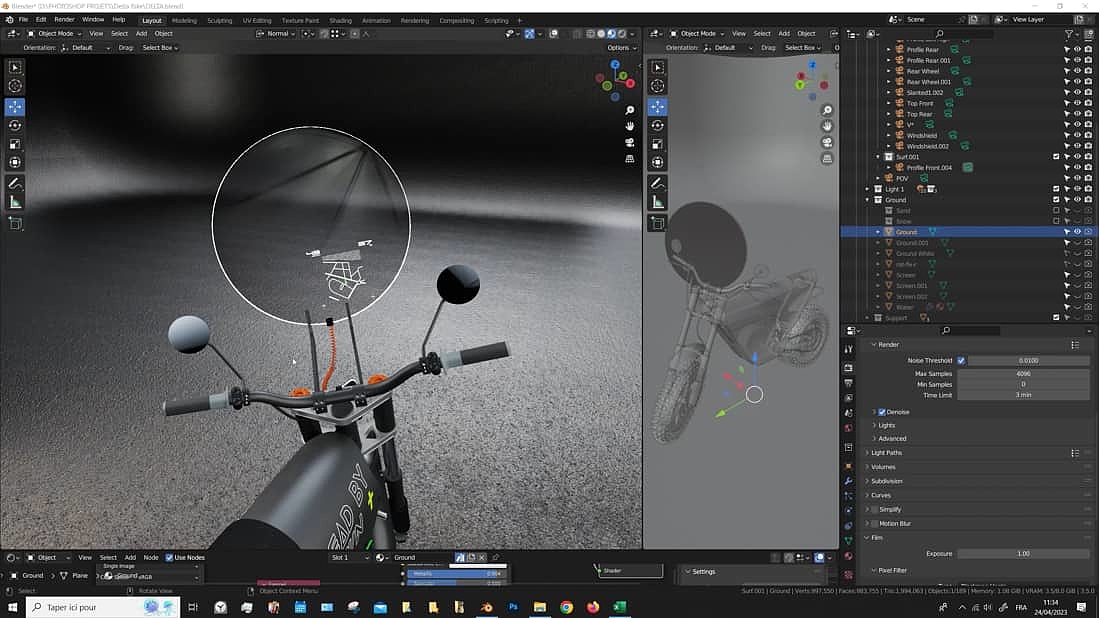The image size is (1099, 618).
Task: Click the Cursor tool in left viewport
Action: click(15, 86)
